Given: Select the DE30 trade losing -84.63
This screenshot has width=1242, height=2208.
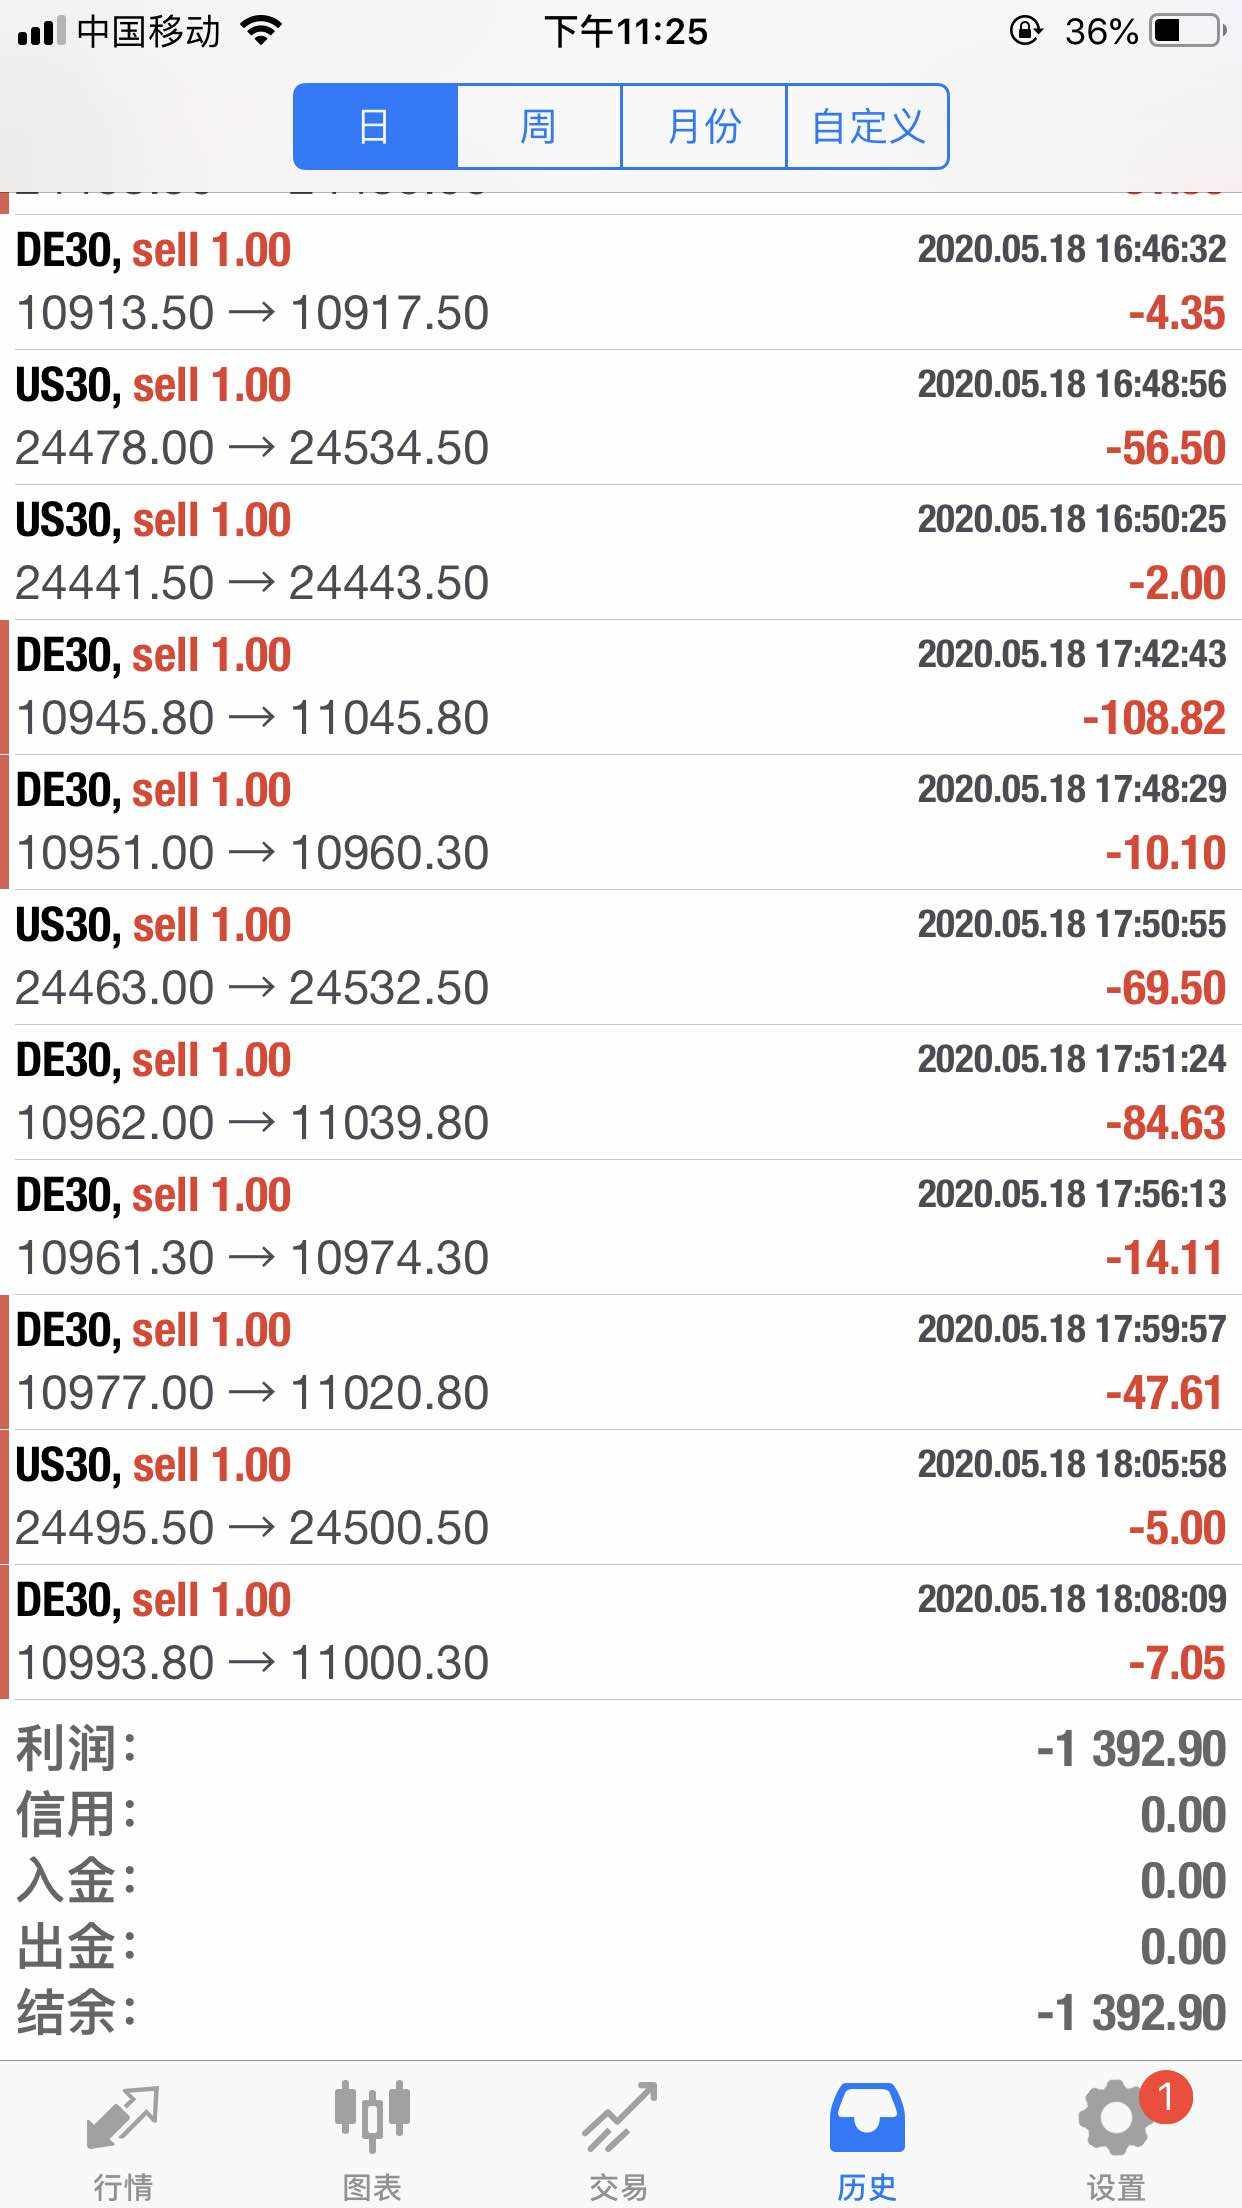Looking at the screenshot, I should point(621,1092).
